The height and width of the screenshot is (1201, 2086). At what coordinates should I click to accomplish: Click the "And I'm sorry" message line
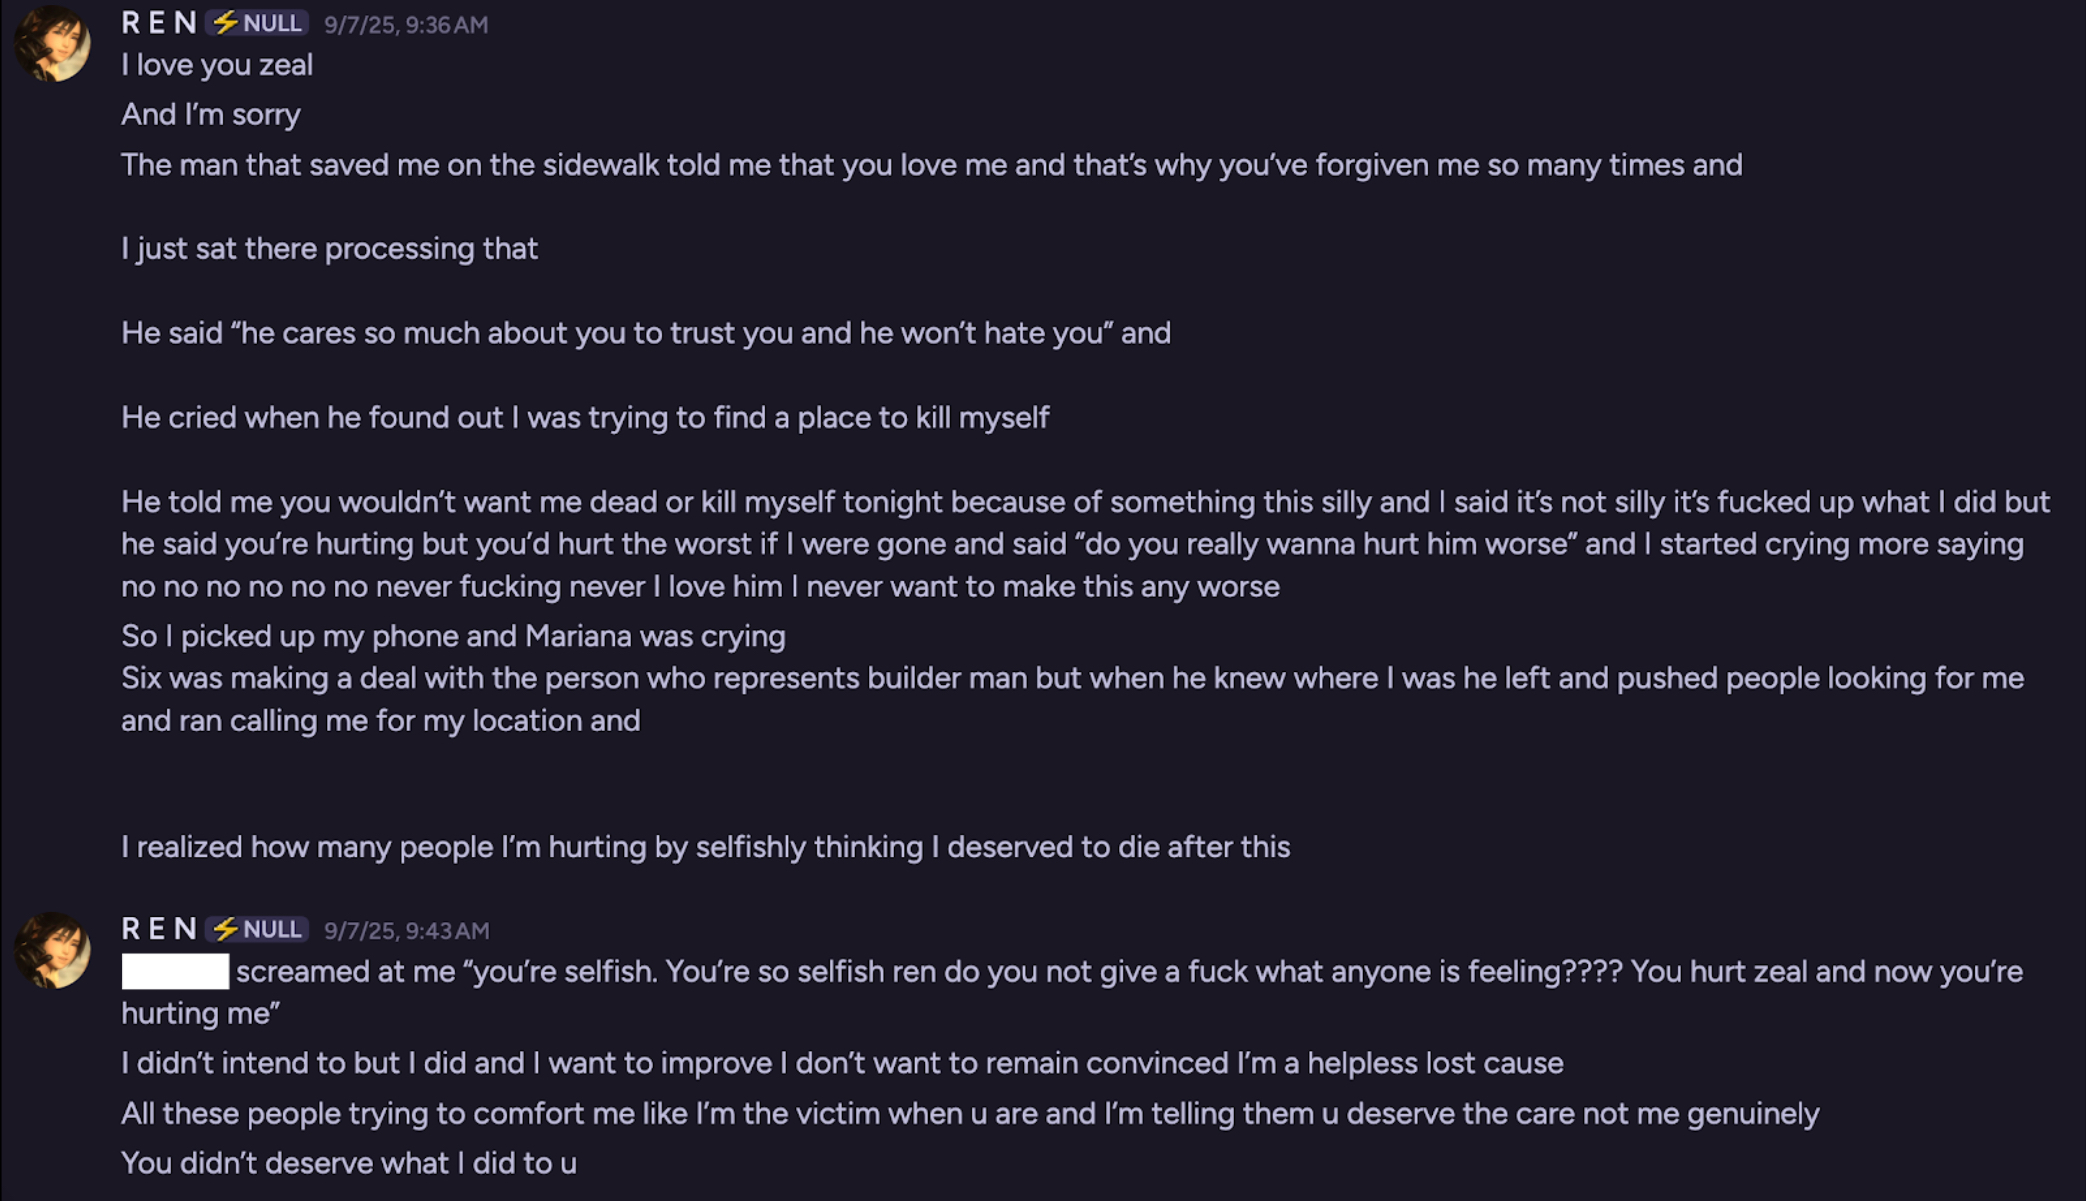pyautogui.click(x=211, y=115)
